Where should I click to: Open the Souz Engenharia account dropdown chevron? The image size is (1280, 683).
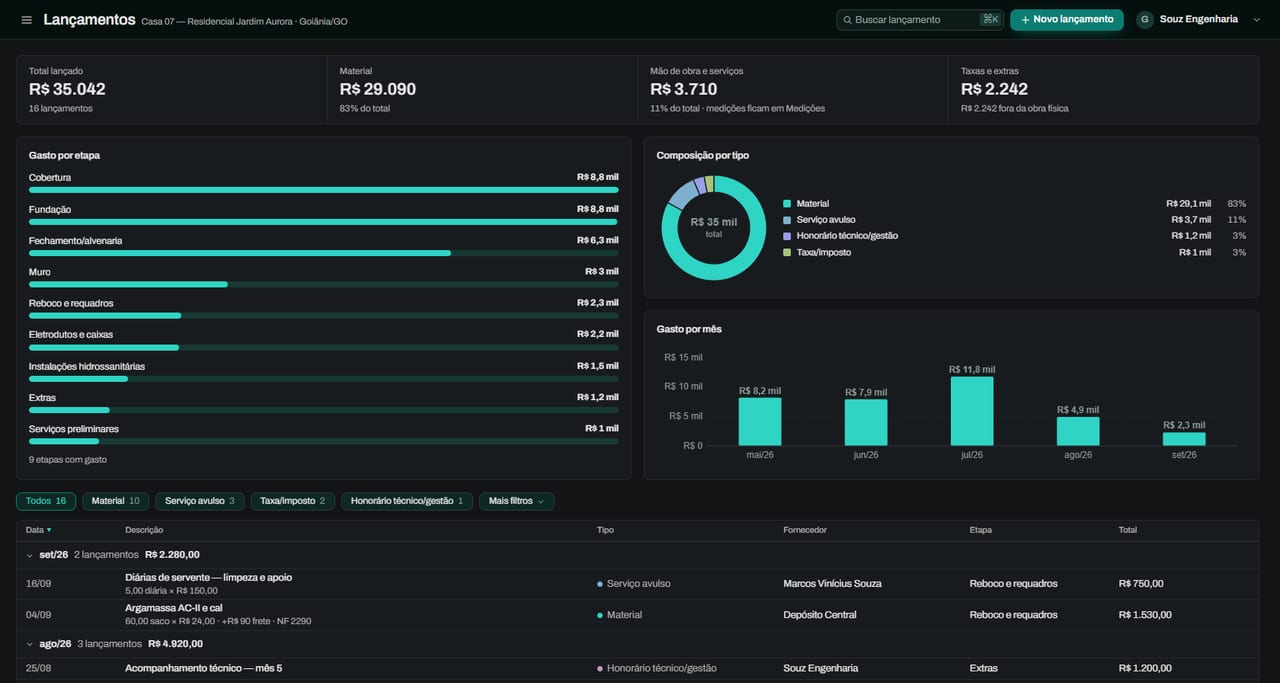pos(1257,20)
